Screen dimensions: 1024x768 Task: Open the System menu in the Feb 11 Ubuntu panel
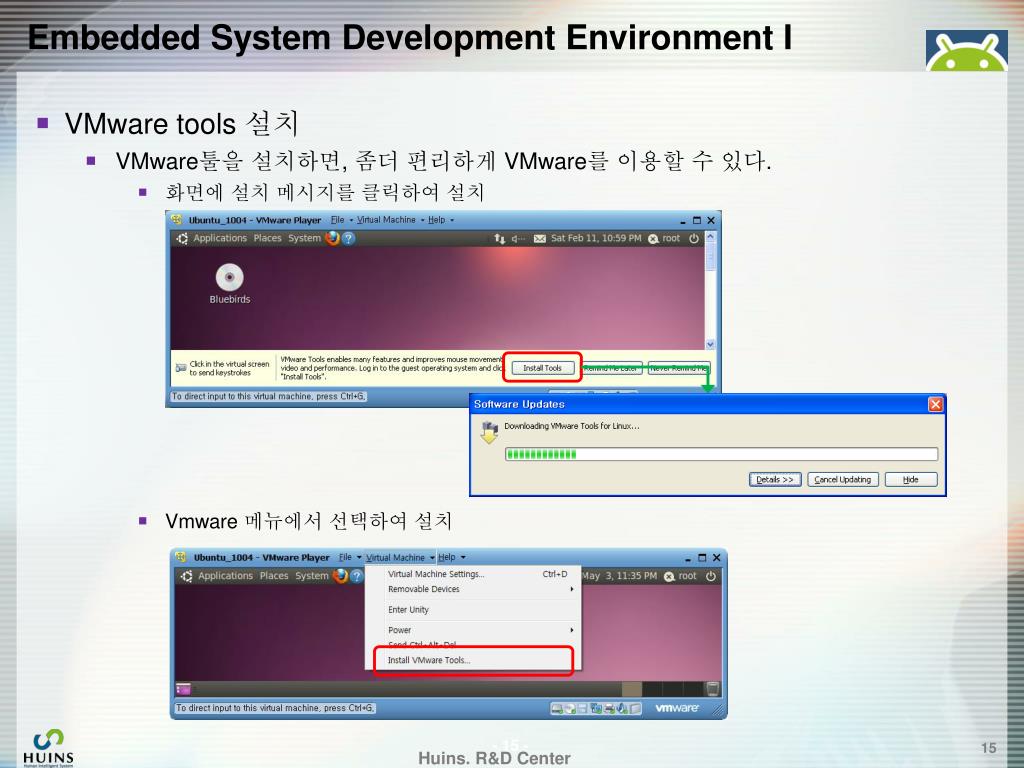point(304,238)
